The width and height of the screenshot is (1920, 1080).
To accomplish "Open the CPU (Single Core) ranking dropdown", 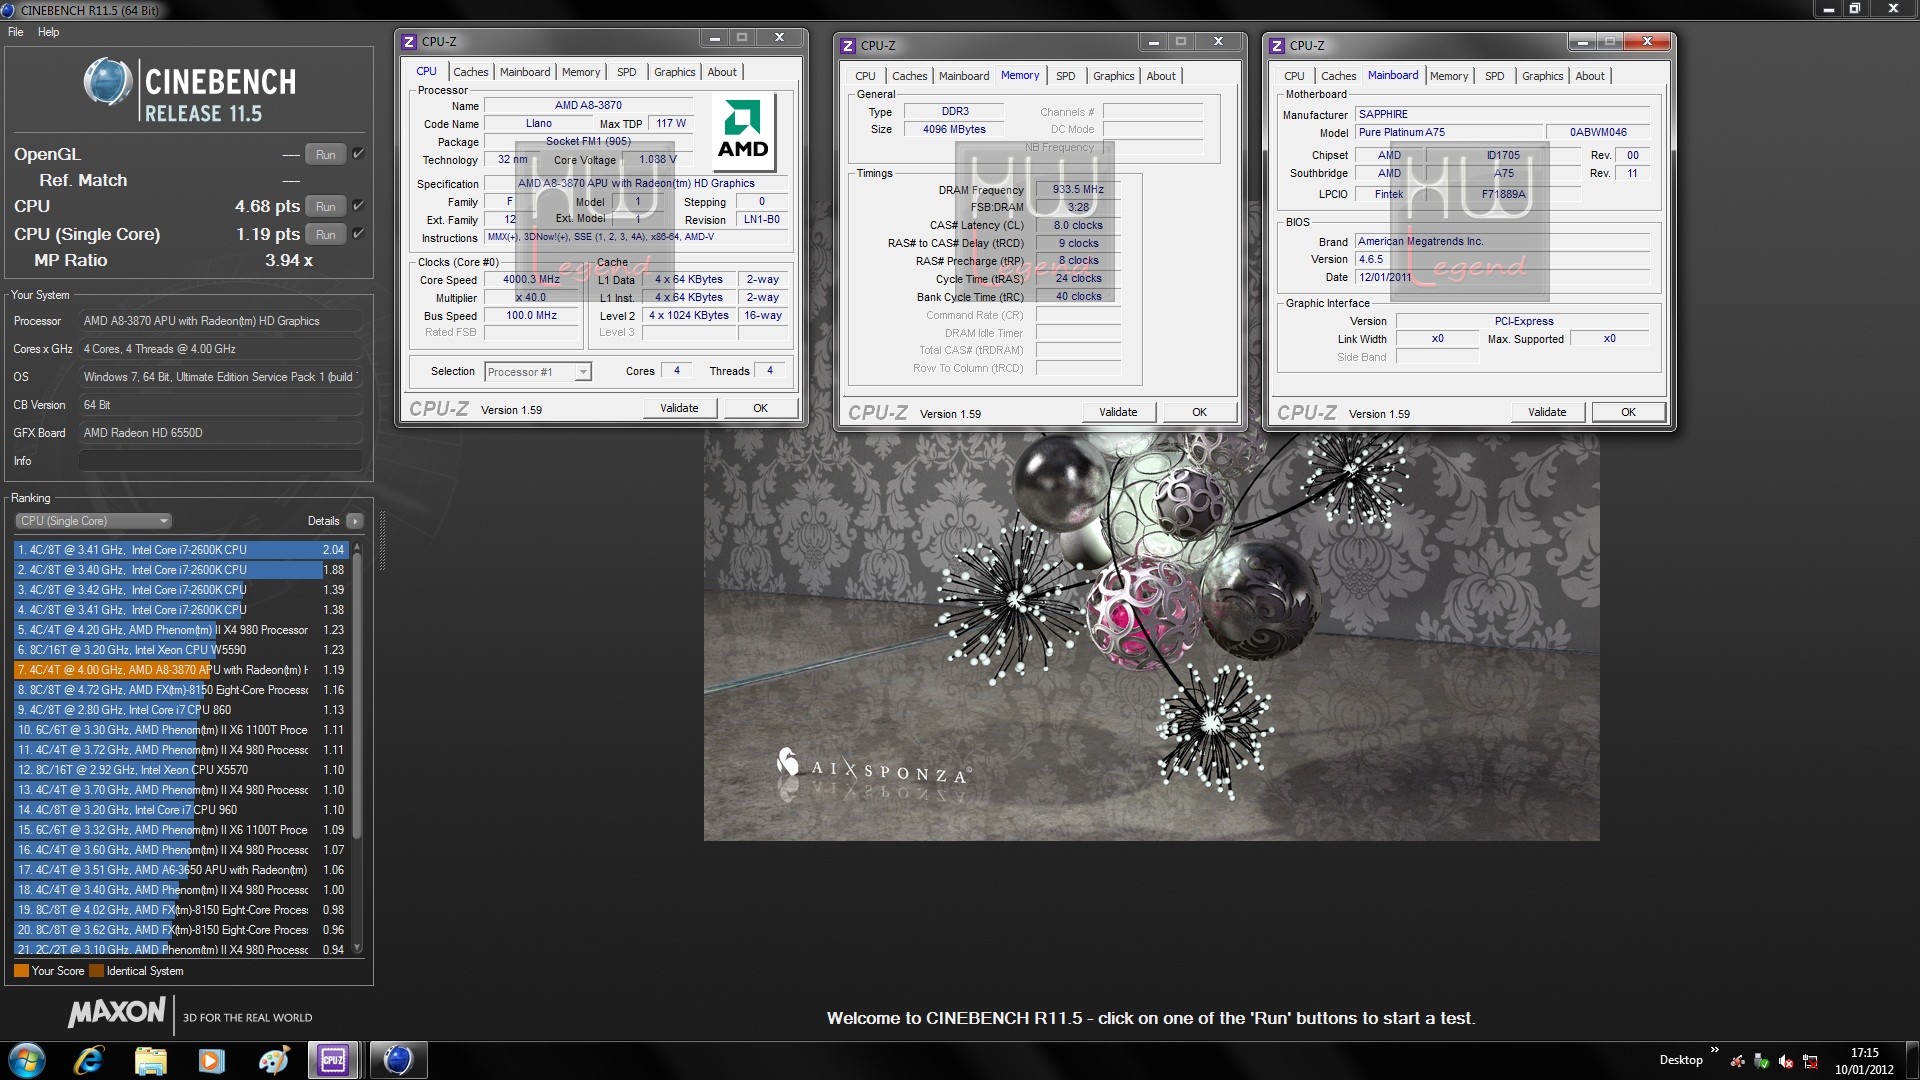I will click(x=94, y=521).
